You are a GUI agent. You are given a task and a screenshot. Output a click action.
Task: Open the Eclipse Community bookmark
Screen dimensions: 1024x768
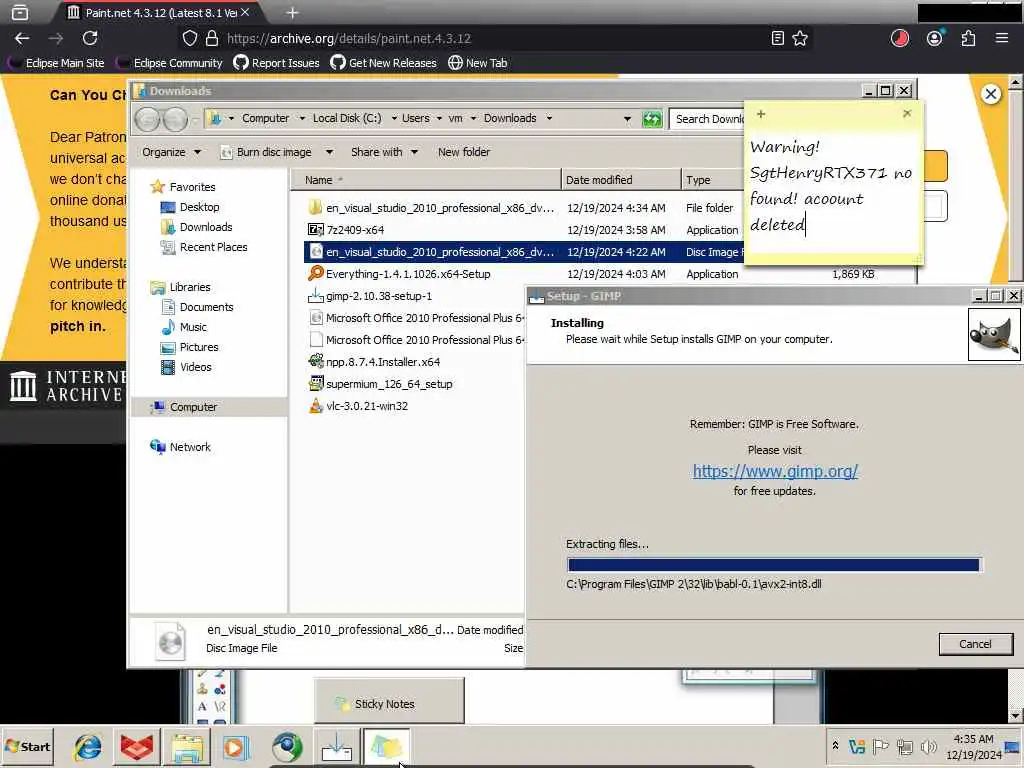169,63
